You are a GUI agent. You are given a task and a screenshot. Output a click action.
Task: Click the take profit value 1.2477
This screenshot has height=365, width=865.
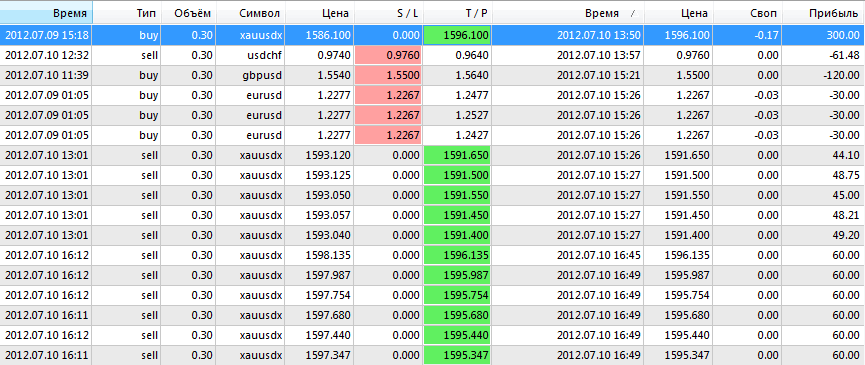pos(472,95)
